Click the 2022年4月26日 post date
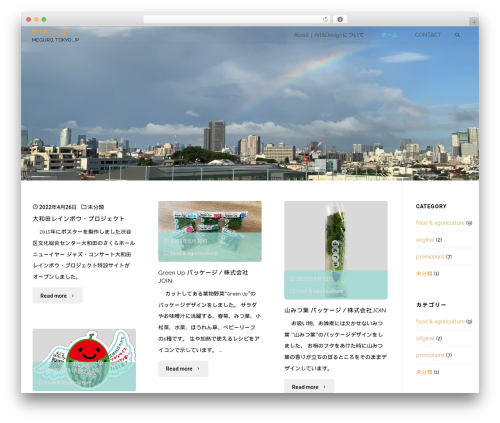 [58, 207]
